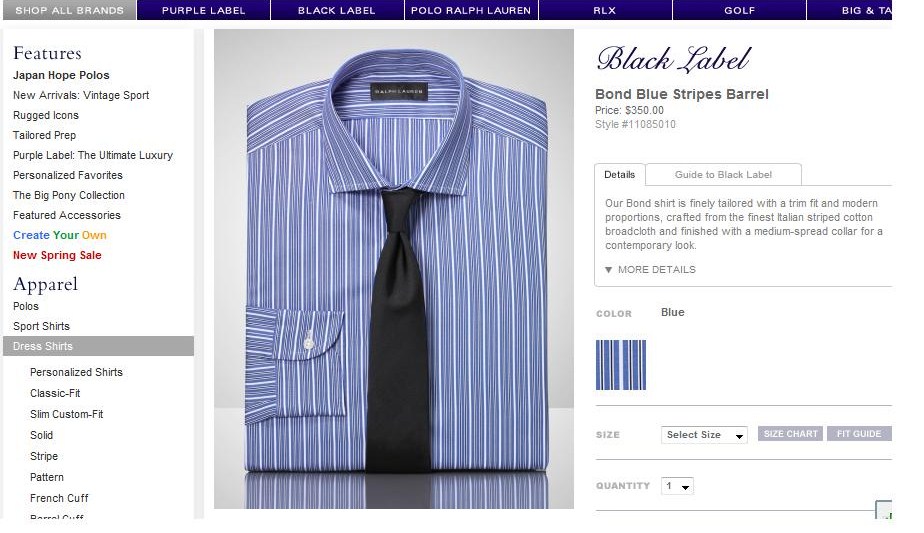Visit the New Spring Sale link

click(x=57, y=255)
